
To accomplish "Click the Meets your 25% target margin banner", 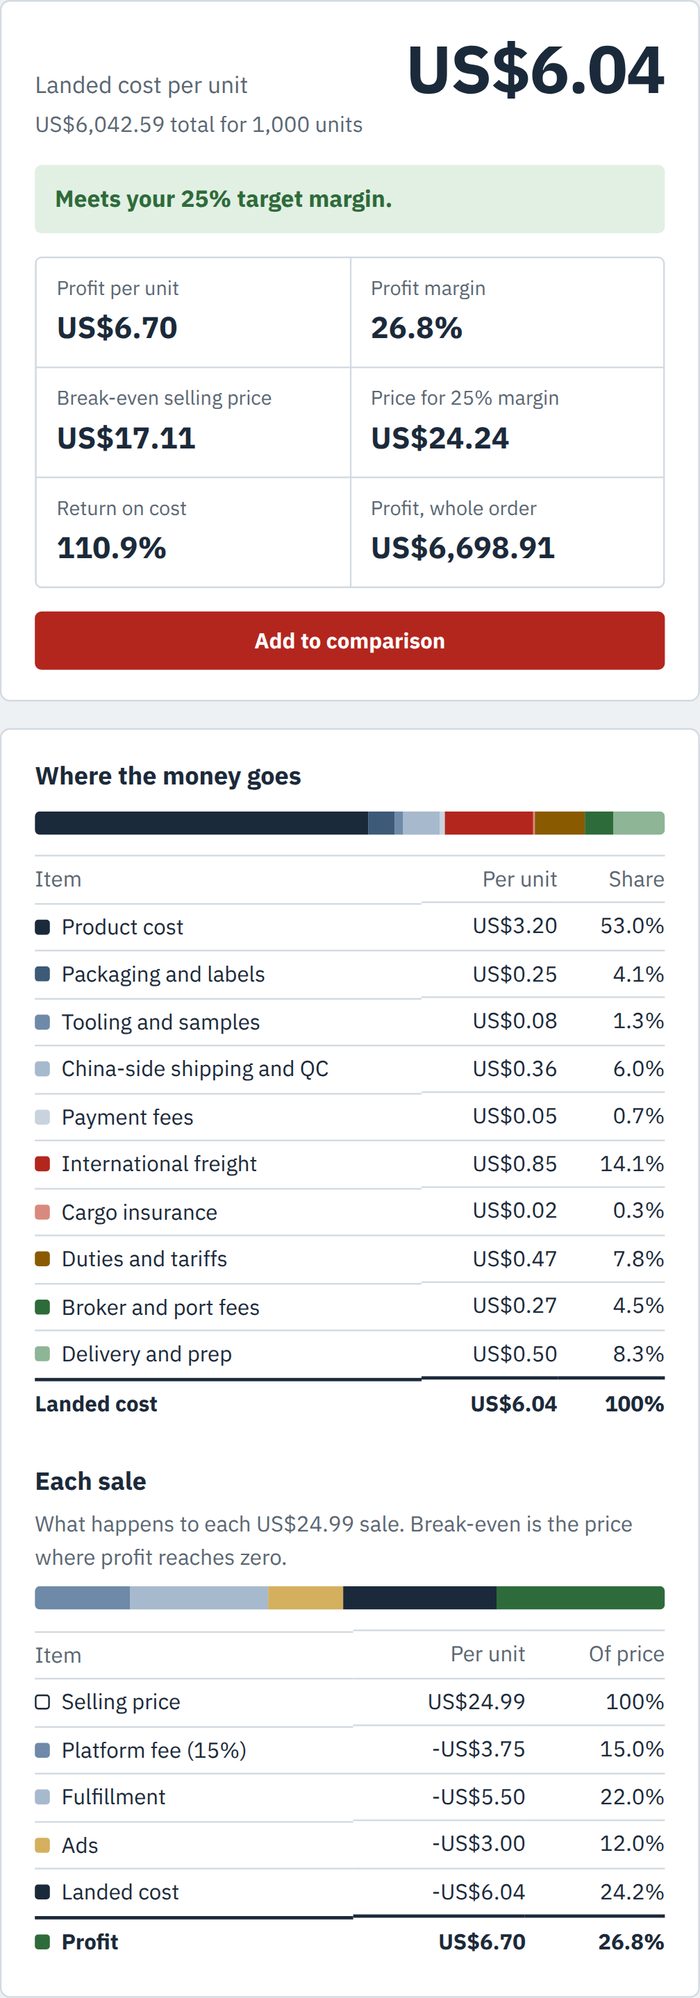I will tap(350, 199).
